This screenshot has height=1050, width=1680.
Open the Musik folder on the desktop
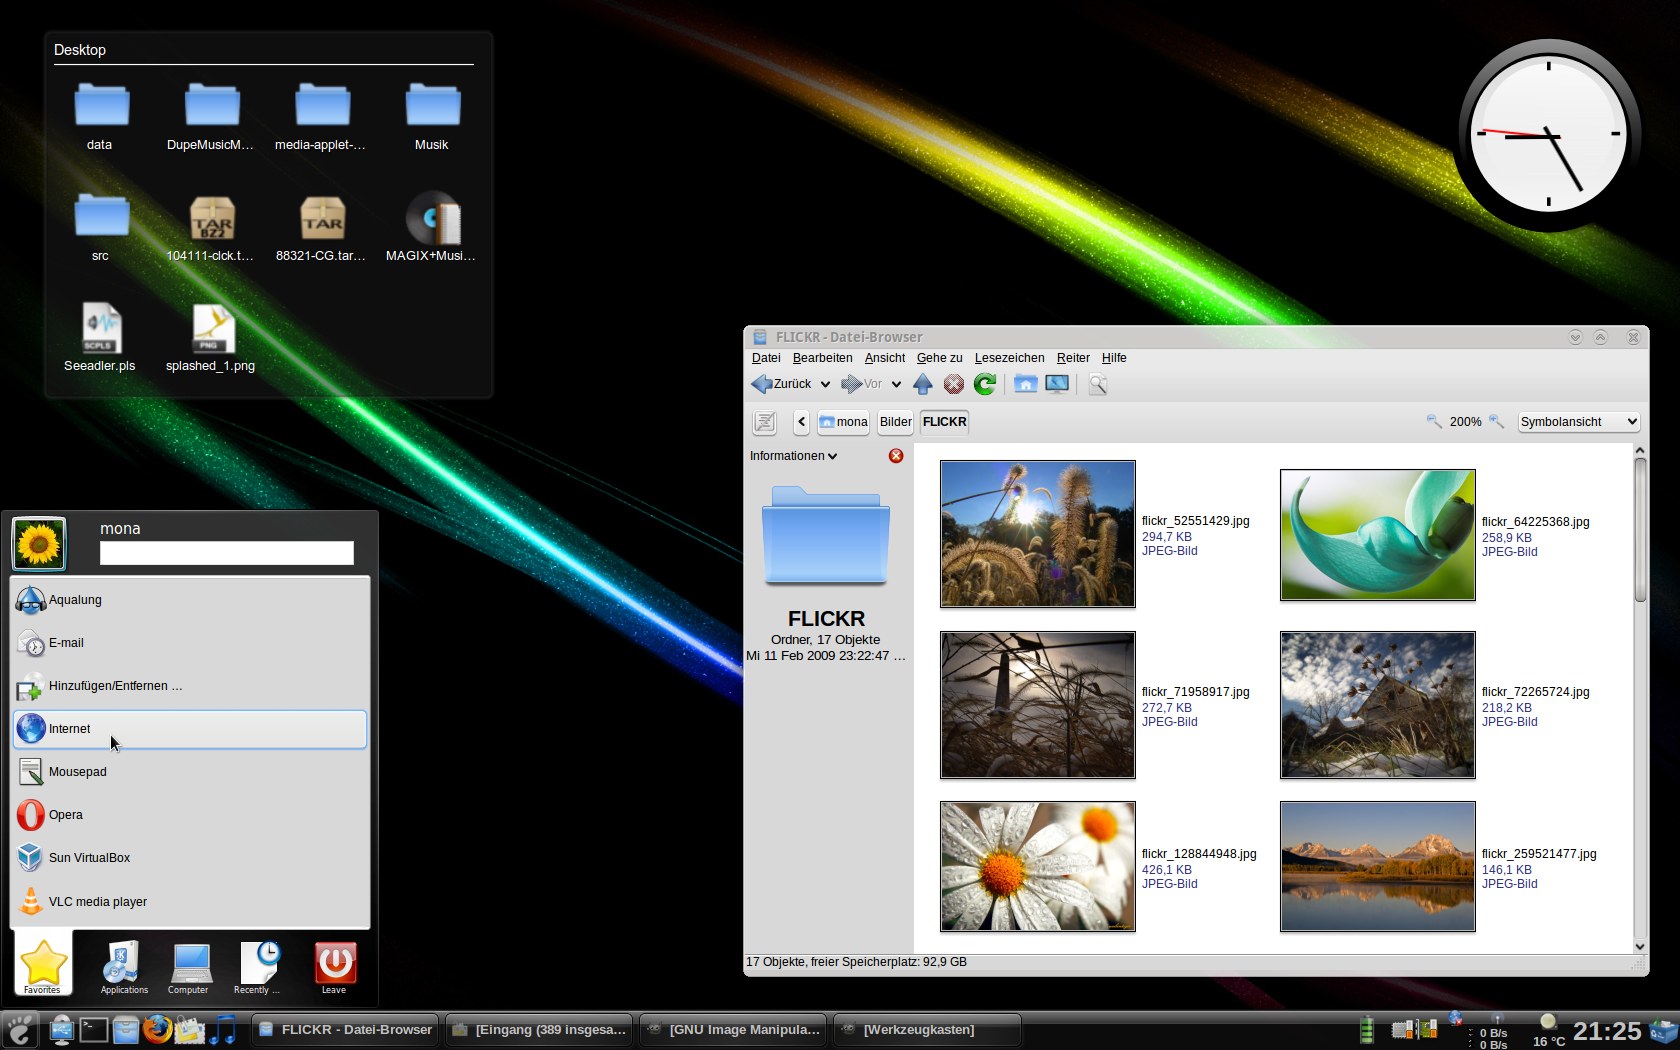click(432, 116)
